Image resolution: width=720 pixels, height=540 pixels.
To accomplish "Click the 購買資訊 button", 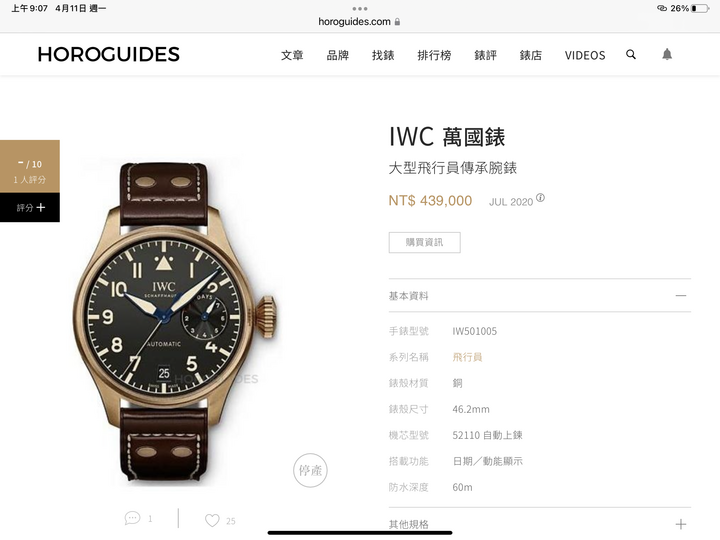I will coord(424,242).
